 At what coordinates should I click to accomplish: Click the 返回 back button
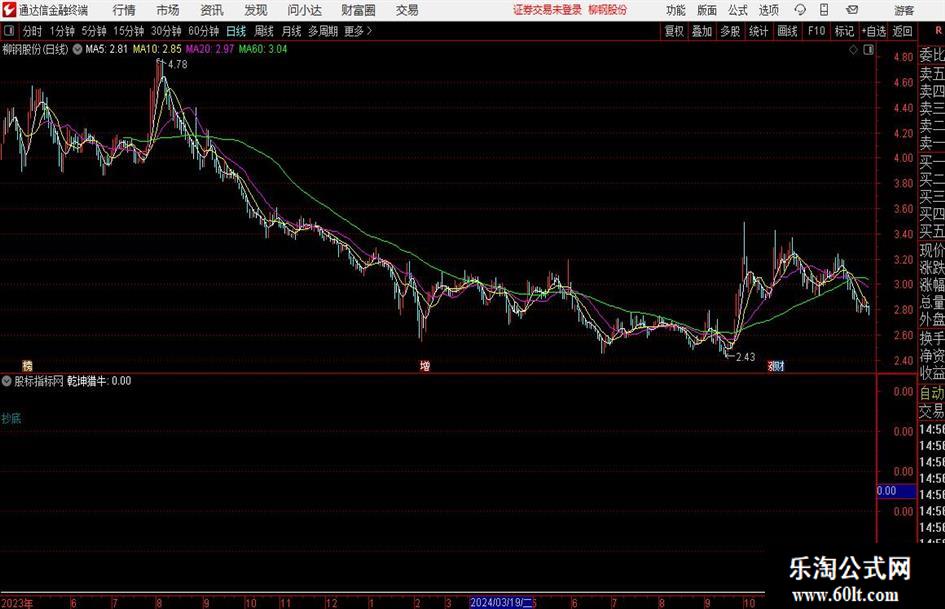pos(902,31)
